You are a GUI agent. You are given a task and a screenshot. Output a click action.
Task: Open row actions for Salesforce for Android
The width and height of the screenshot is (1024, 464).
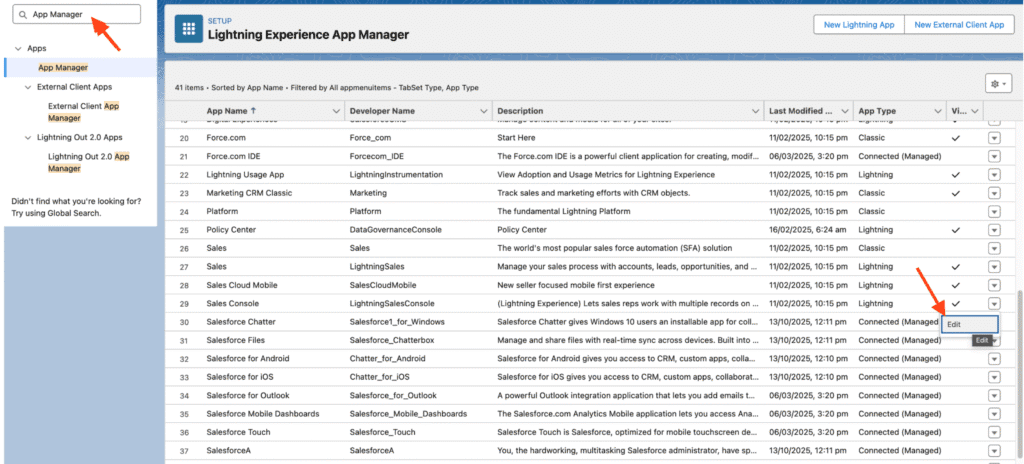[994, 358]
